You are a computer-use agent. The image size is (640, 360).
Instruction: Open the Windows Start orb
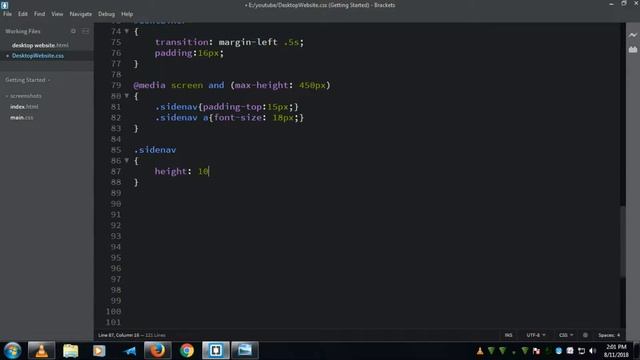point(12,350)
